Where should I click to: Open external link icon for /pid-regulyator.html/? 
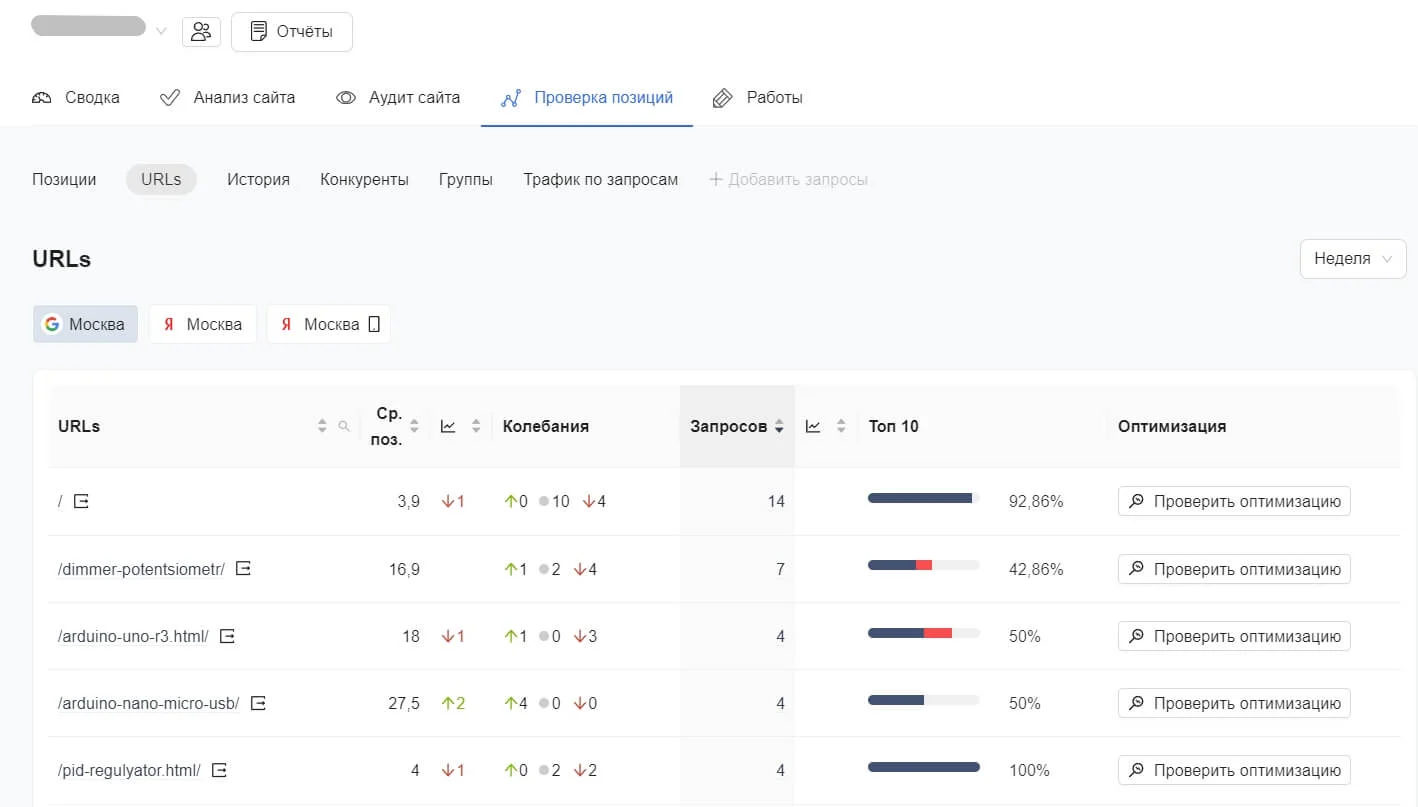click(219, 770)
